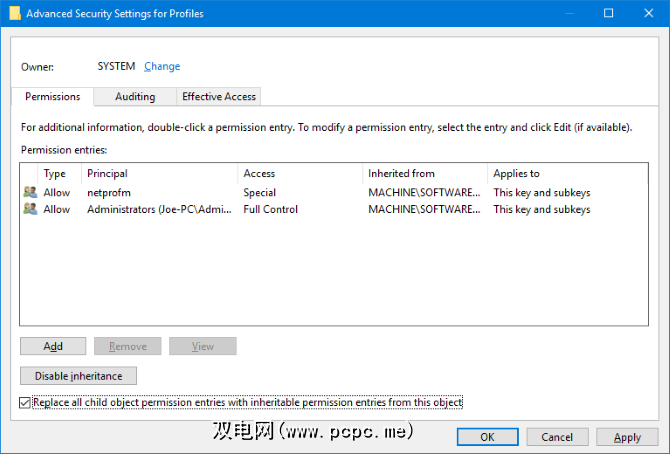Screen dimensions: 670x454
Task: Select the Permissions tab
Action: click(53, 97)
